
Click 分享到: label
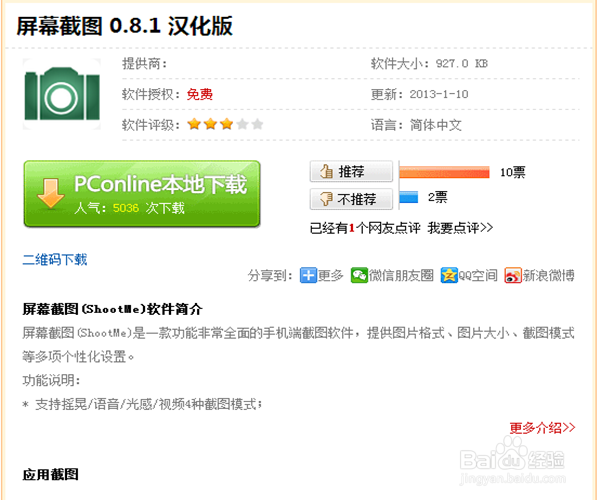[x=270, y=275]
